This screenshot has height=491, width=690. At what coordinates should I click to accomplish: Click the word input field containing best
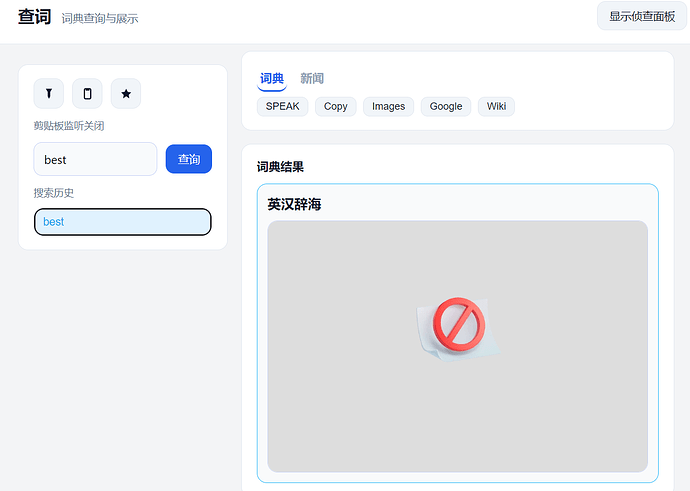pos(95,159)
